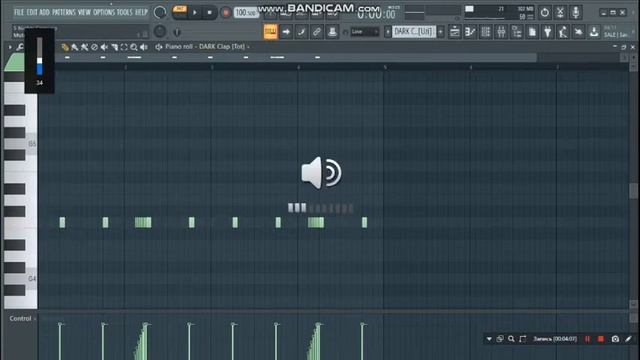The height and width of the screenshot is (360, 640).
Task: Arm the main transport Record button
Action: 225,13
